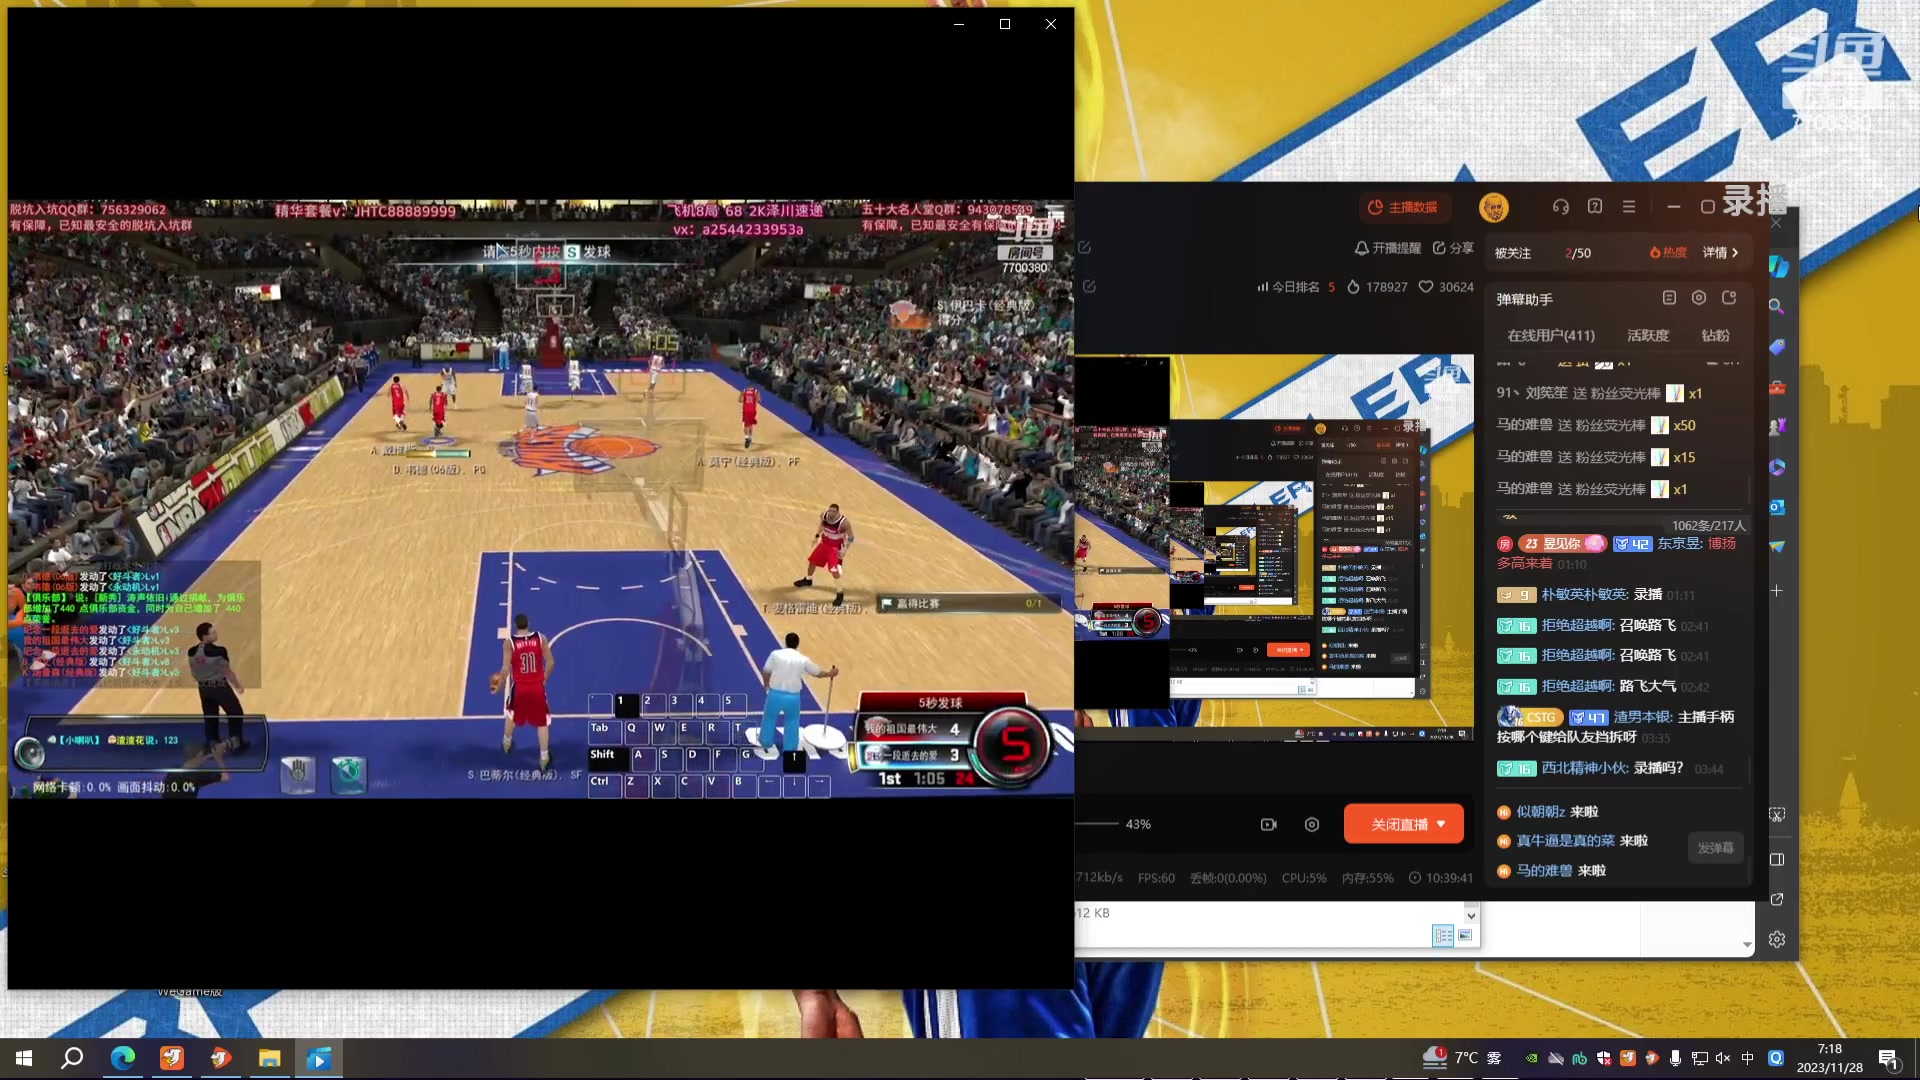Click chat message 西北精神小伙: 录播吗?

tap(1610, 769)
